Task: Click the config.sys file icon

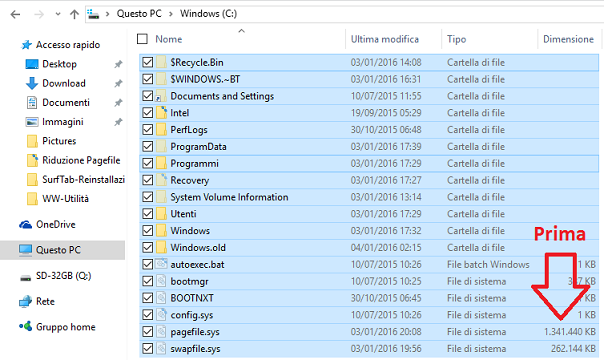Action: click(161, 315)
